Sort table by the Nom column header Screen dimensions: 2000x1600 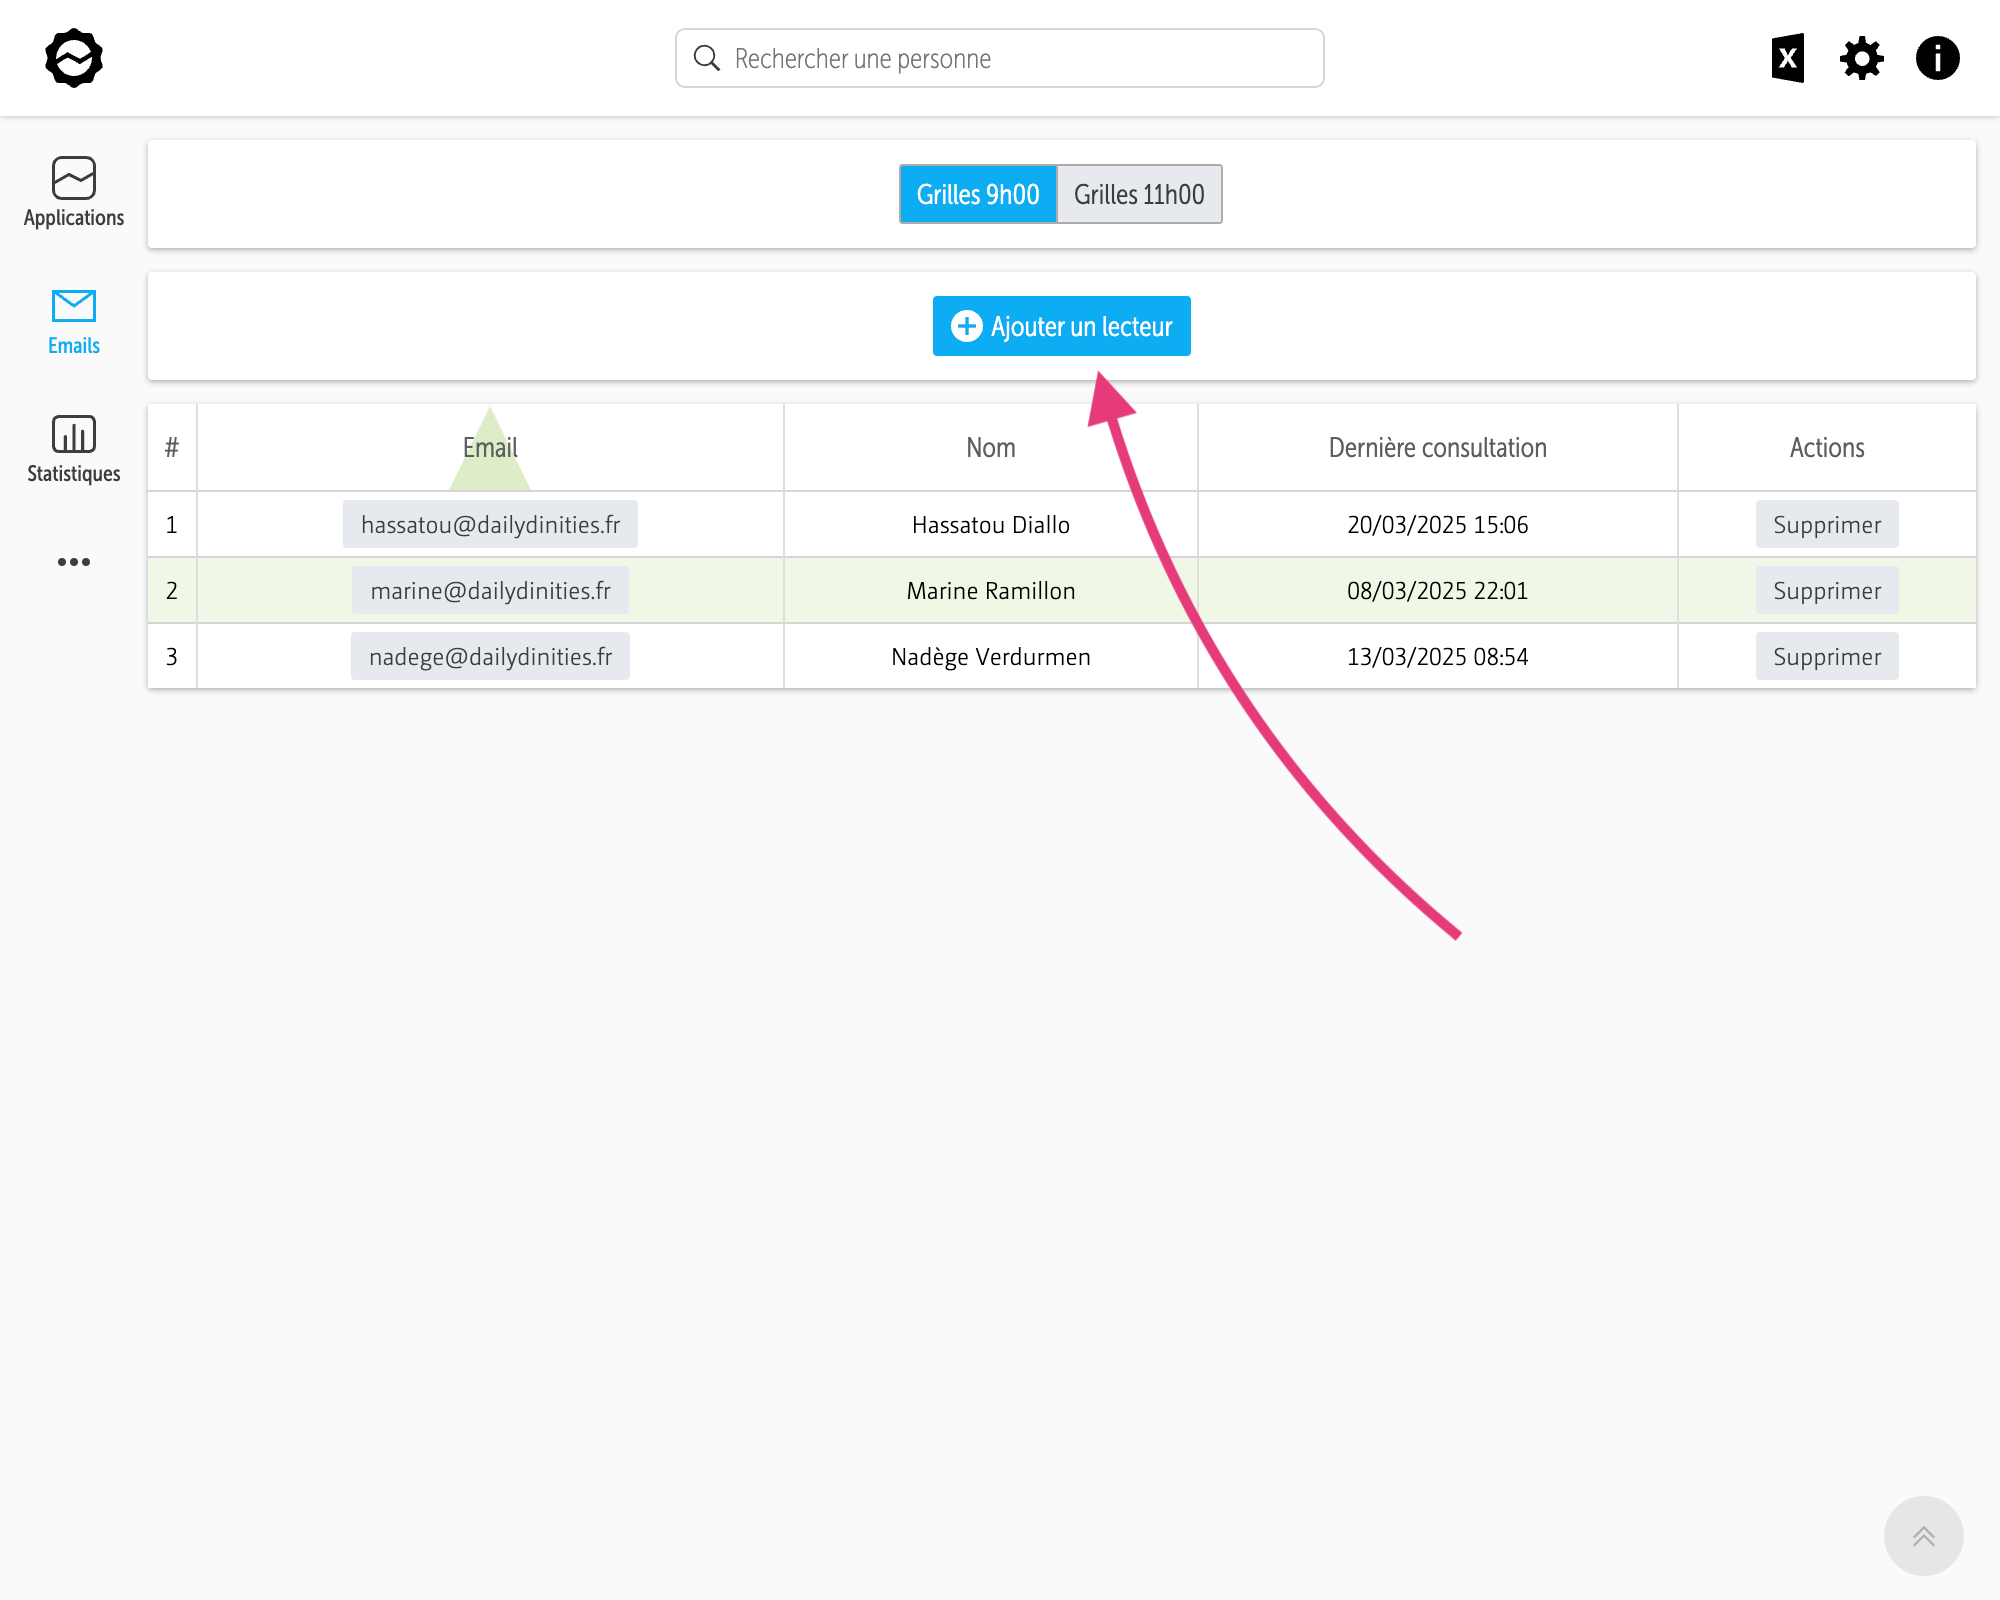coord(990,448)
